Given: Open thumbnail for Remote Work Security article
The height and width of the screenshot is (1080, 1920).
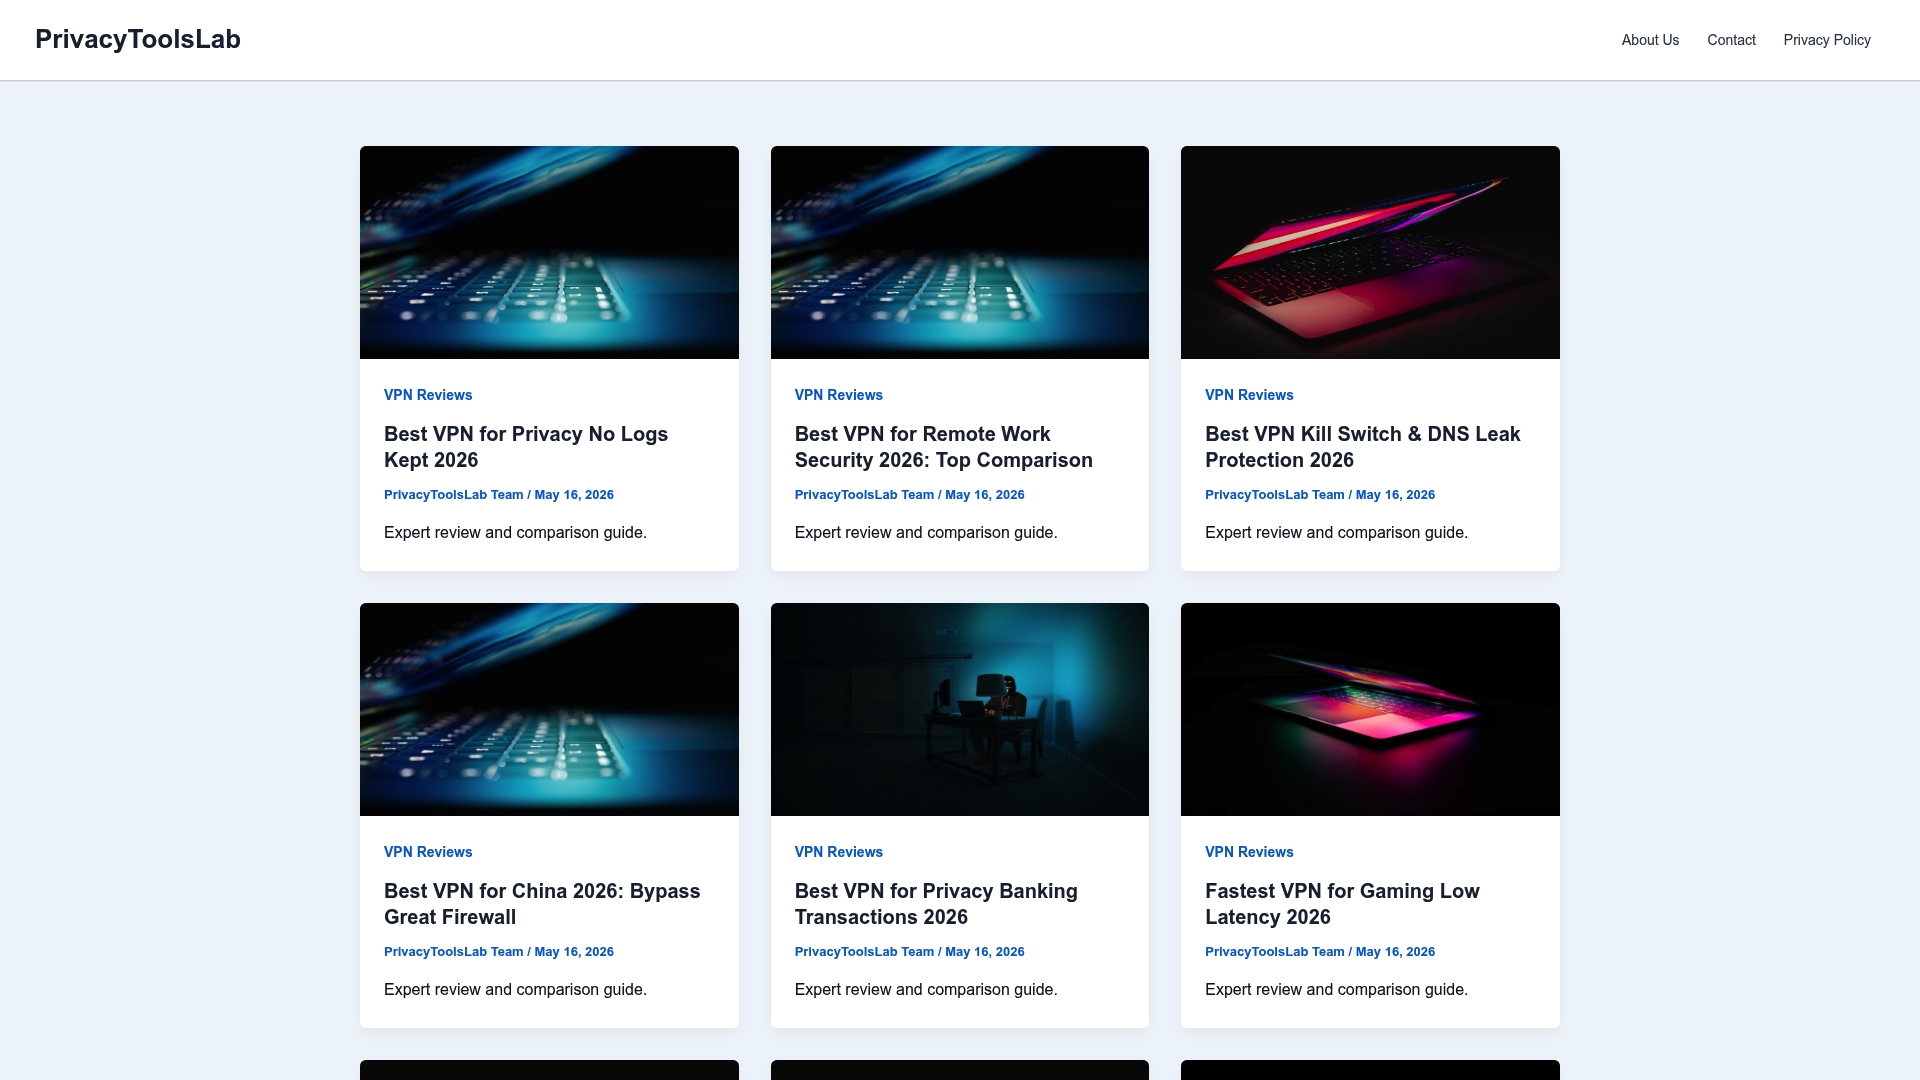Looking at the screenshot, I should coord(960,252).
